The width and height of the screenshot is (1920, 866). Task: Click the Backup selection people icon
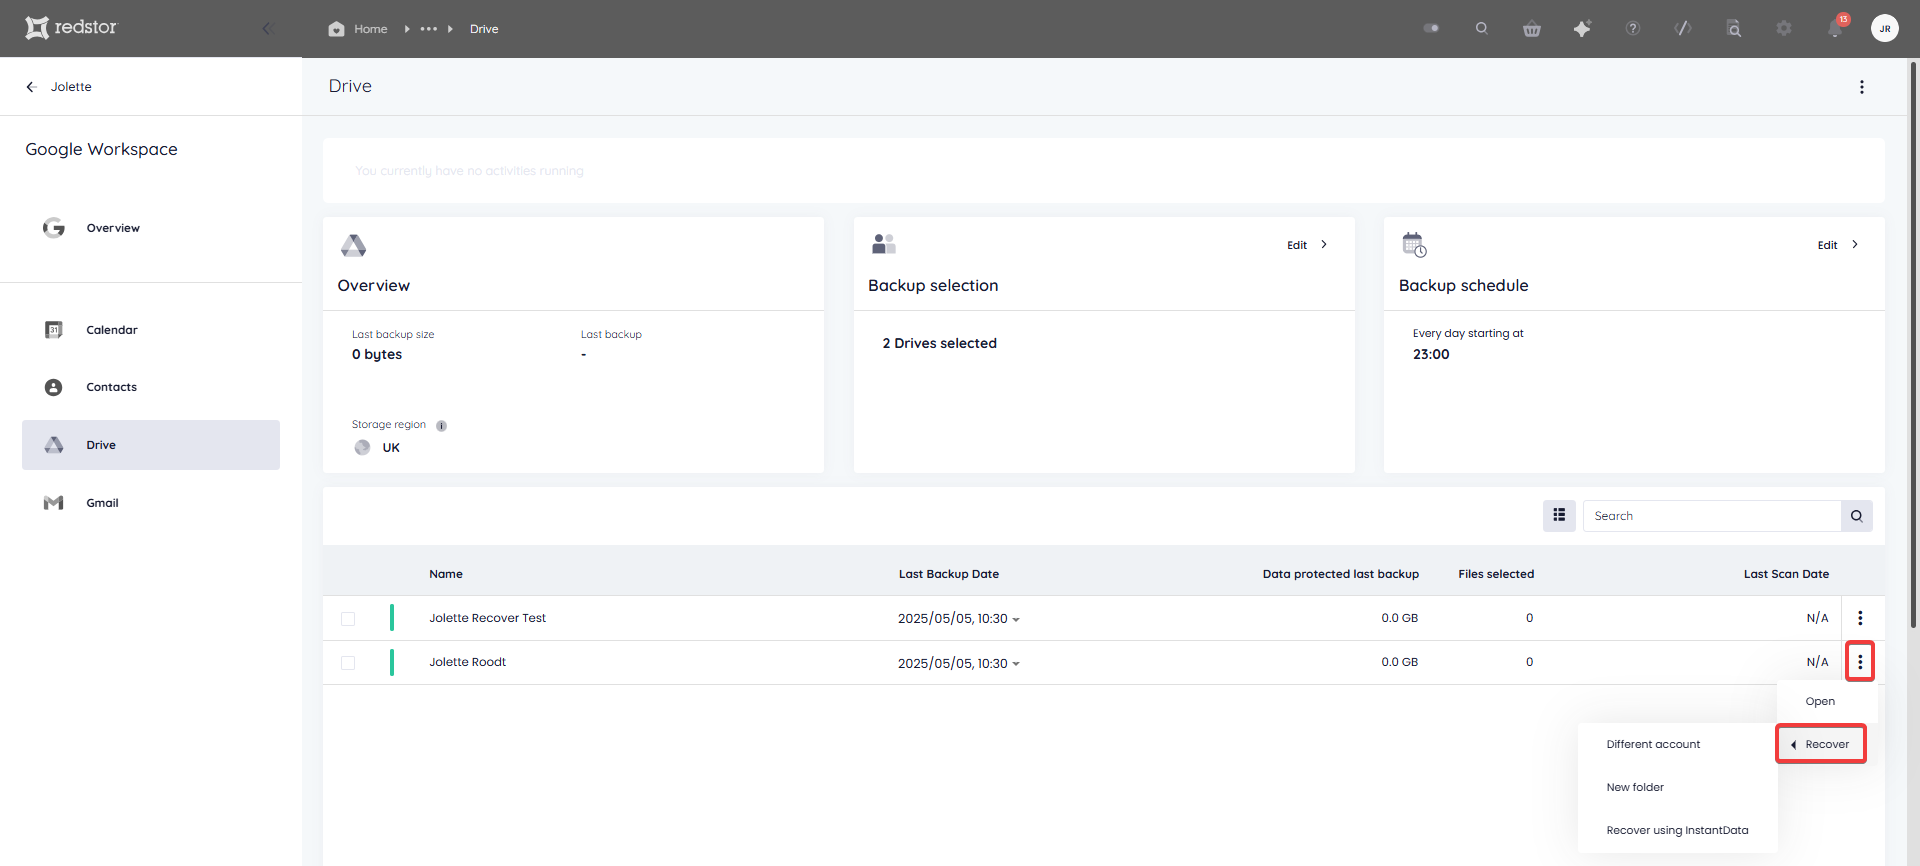point(884,244)
